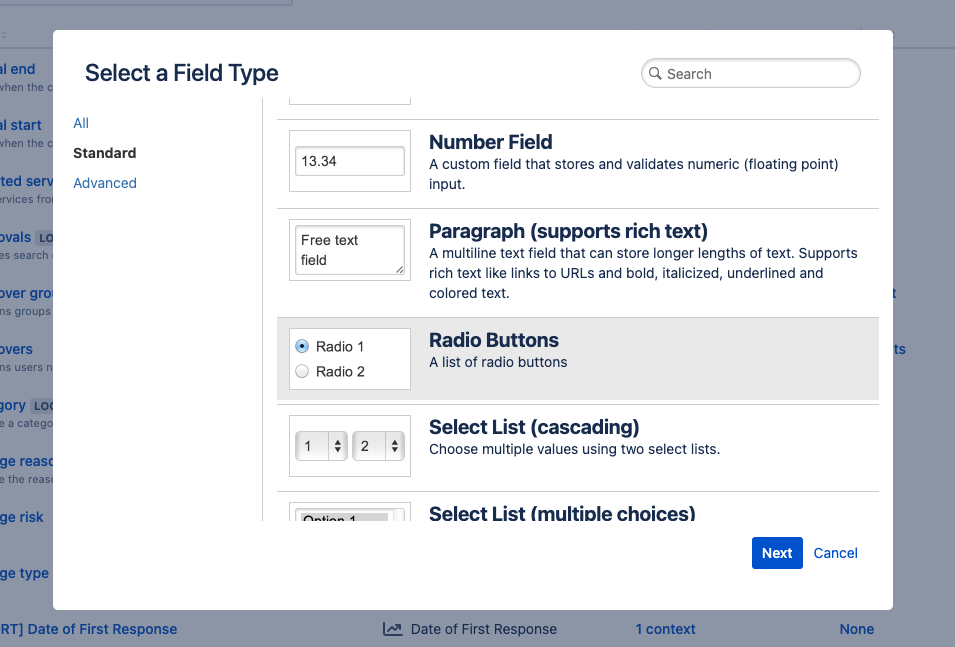Click the Number Field preview showing 13.34
Screen dimensions: 955x647
click(349, 160)
